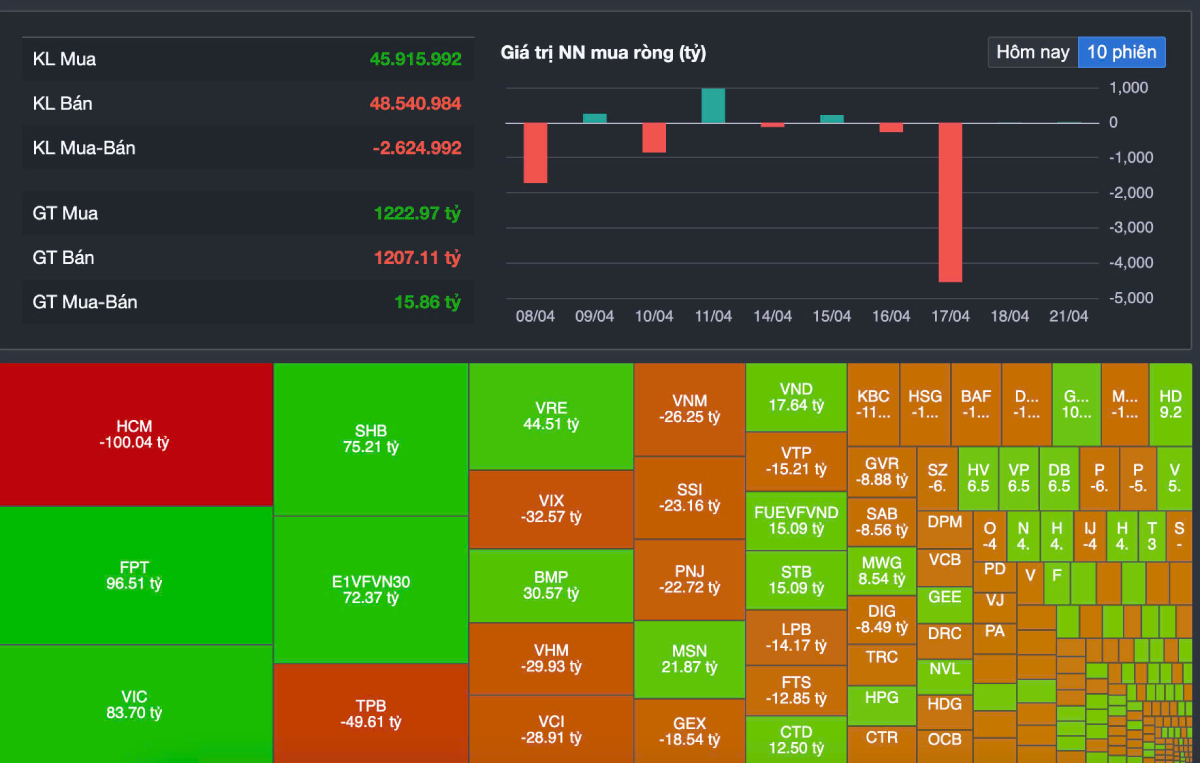Choose the FUEVFVND tile
Image resolution: width=1200 pixels, height=763 pixels.
pyautogui.click(x=796, y=521)
